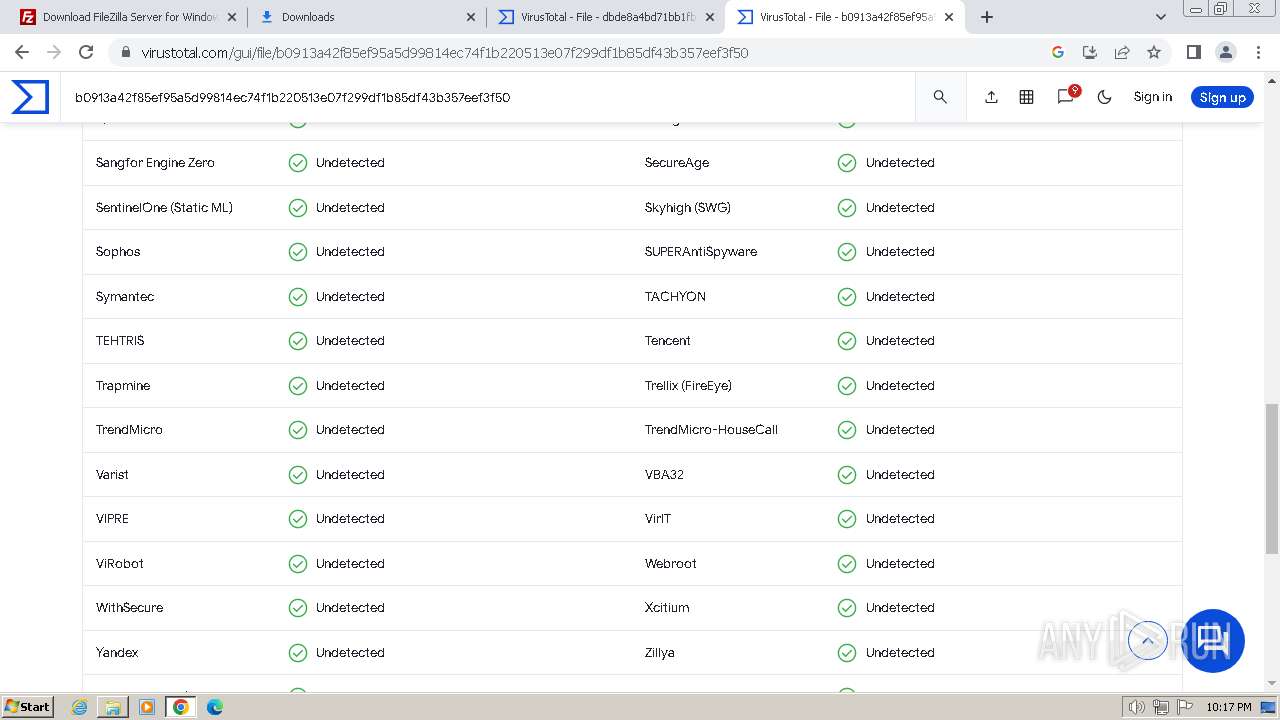Click the VIPRE vendor name
Image resolution: width=1280 pixels, height=720 pixels.
point(112,519)
